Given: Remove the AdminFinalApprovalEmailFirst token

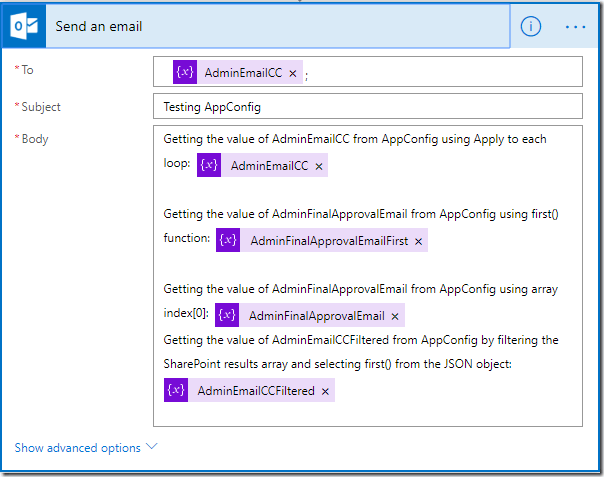Looking at the screenshot, I should click(x=418, y=241).
